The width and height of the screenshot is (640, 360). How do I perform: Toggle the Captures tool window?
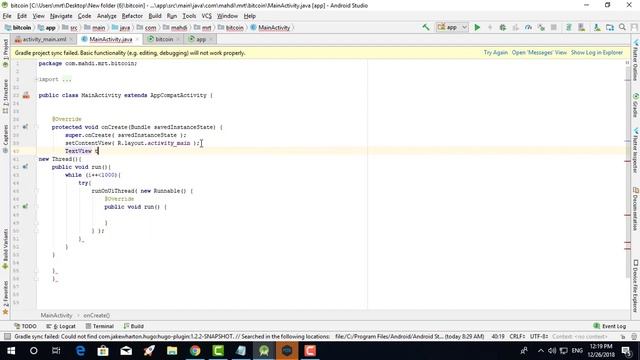point(5,139)
